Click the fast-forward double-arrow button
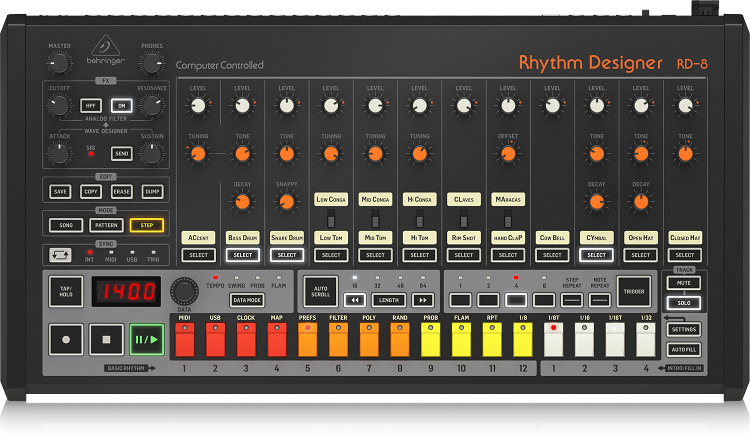The width and height of the screenshot is (750, 436). pos(422,299)
